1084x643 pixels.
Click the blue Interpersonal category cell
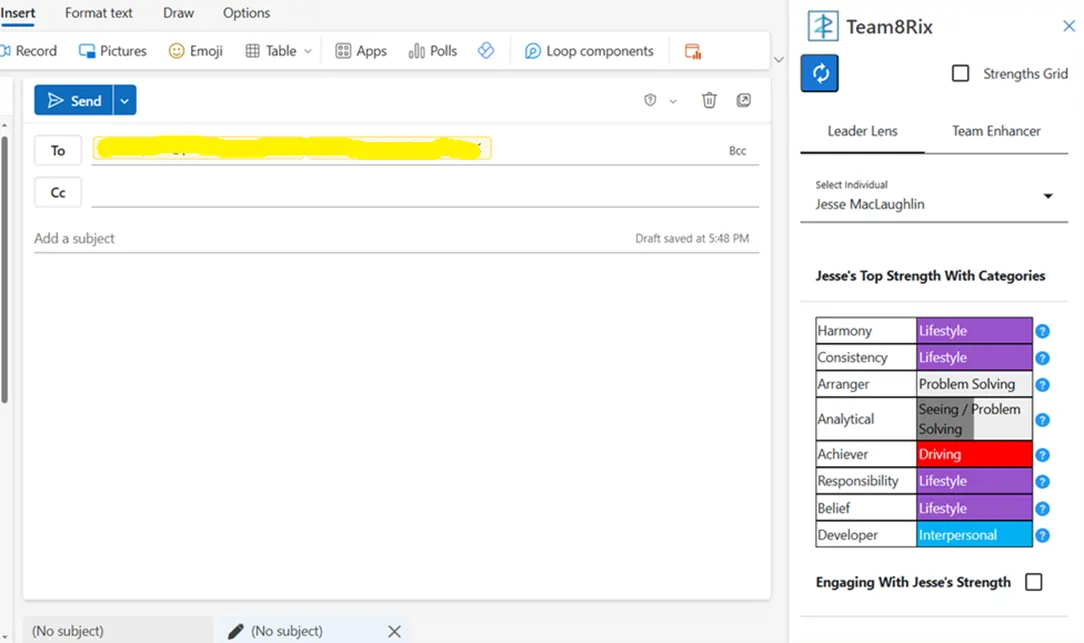(x=974, y=535)
